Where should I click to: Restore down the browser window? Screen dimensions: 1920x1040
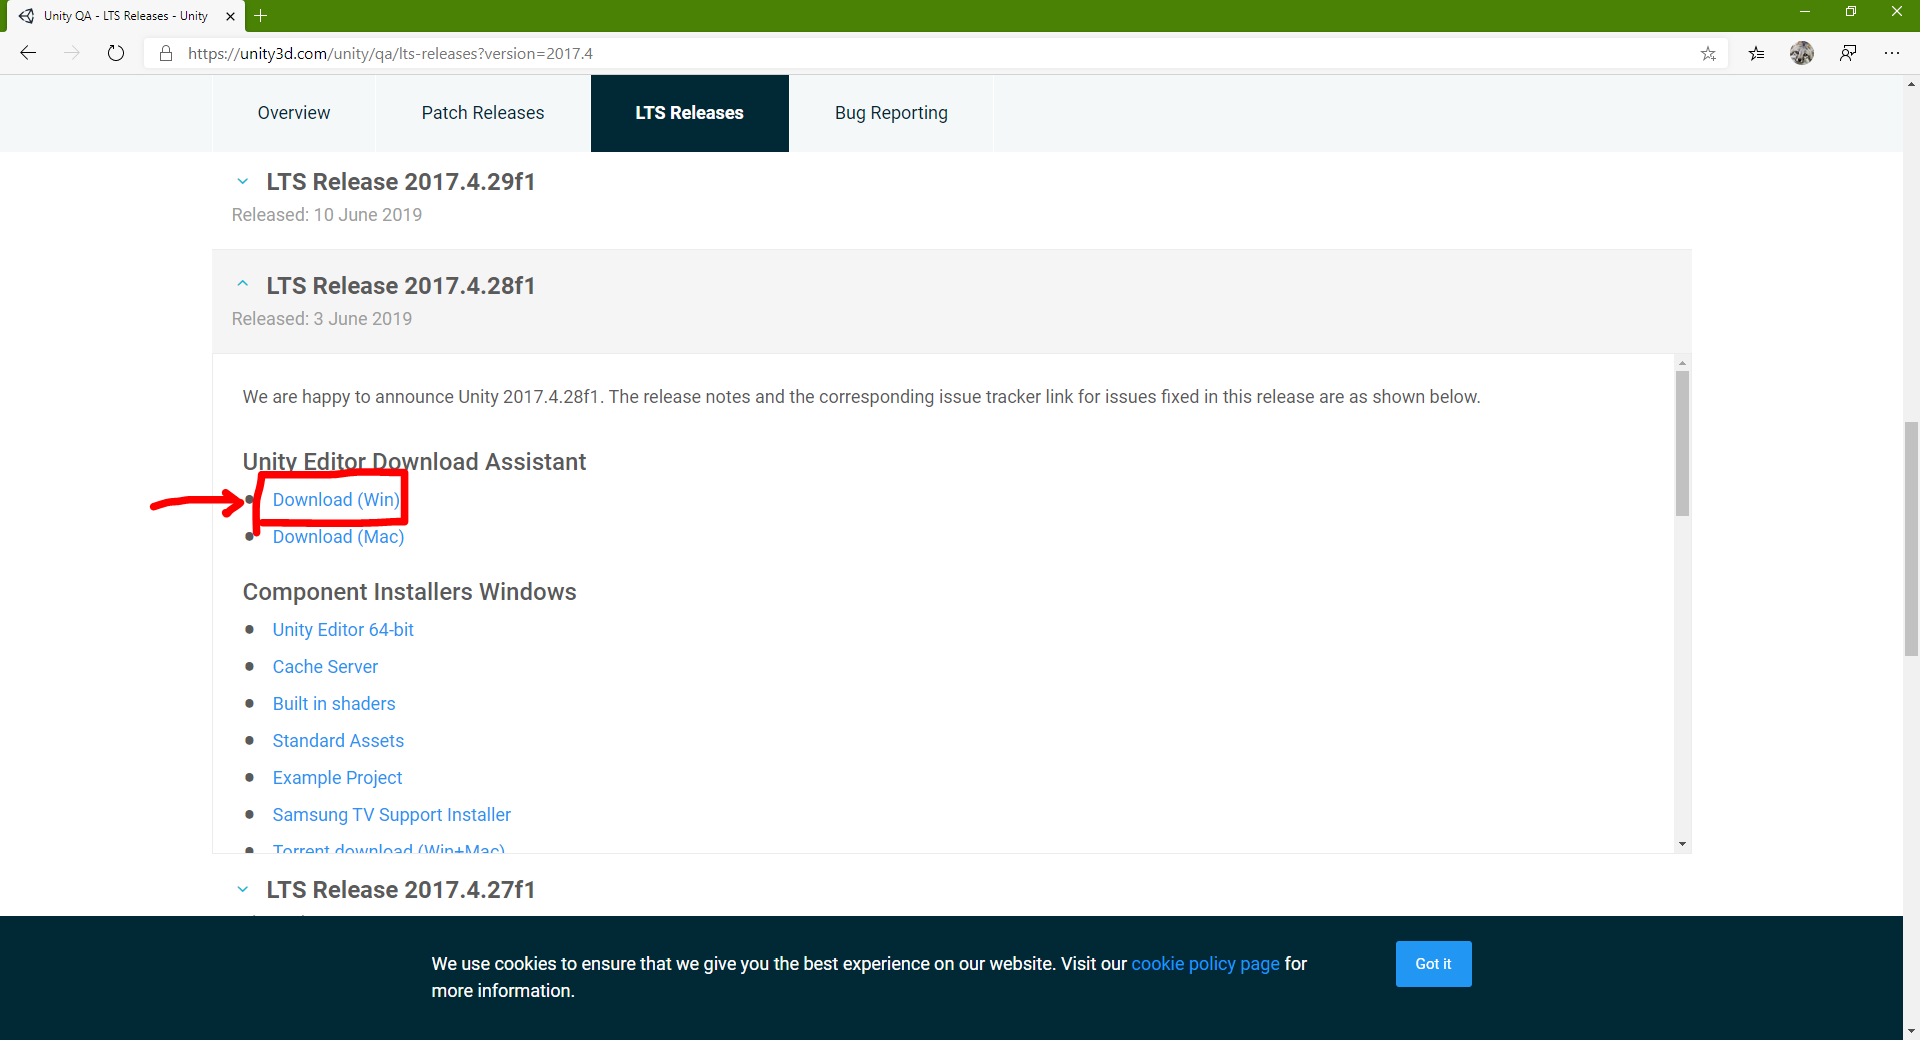(x=1851, y=12)
